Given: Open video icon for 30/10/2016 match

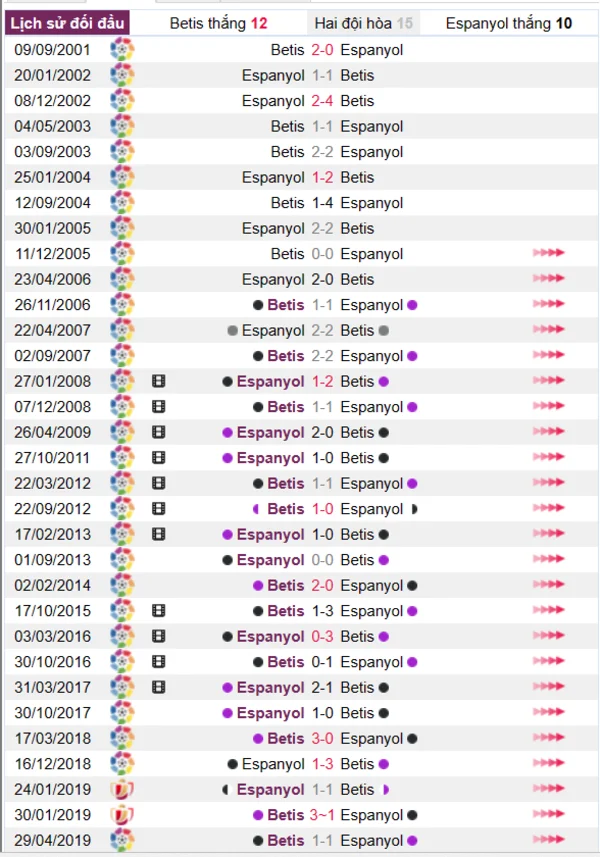Looking at the screenshot, I should point(158,662).
